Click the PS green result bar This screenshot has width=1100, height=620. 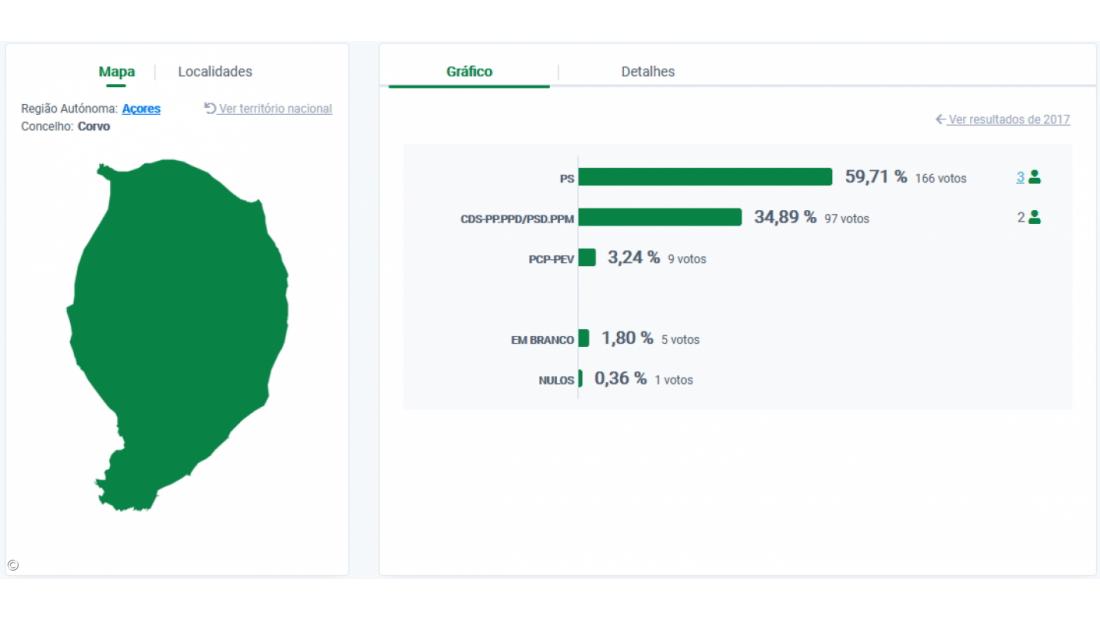point(705,177)
